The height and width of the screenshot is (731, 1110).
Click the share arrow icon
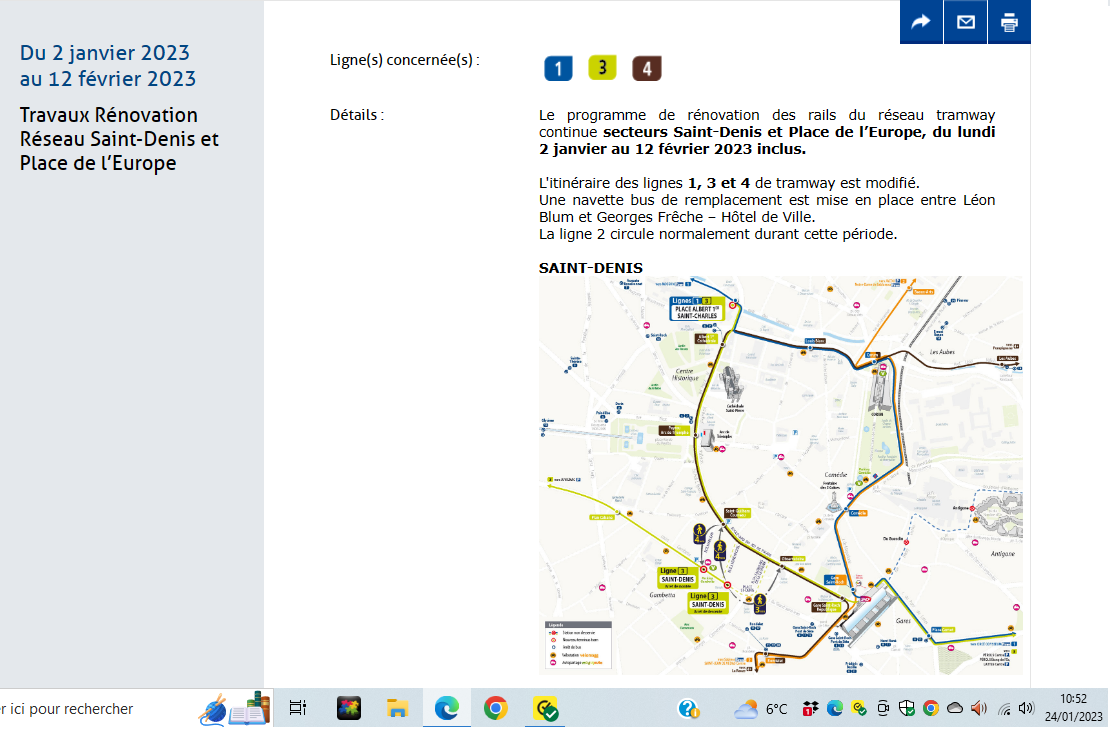pyautogui.click(x=921, y=22)
